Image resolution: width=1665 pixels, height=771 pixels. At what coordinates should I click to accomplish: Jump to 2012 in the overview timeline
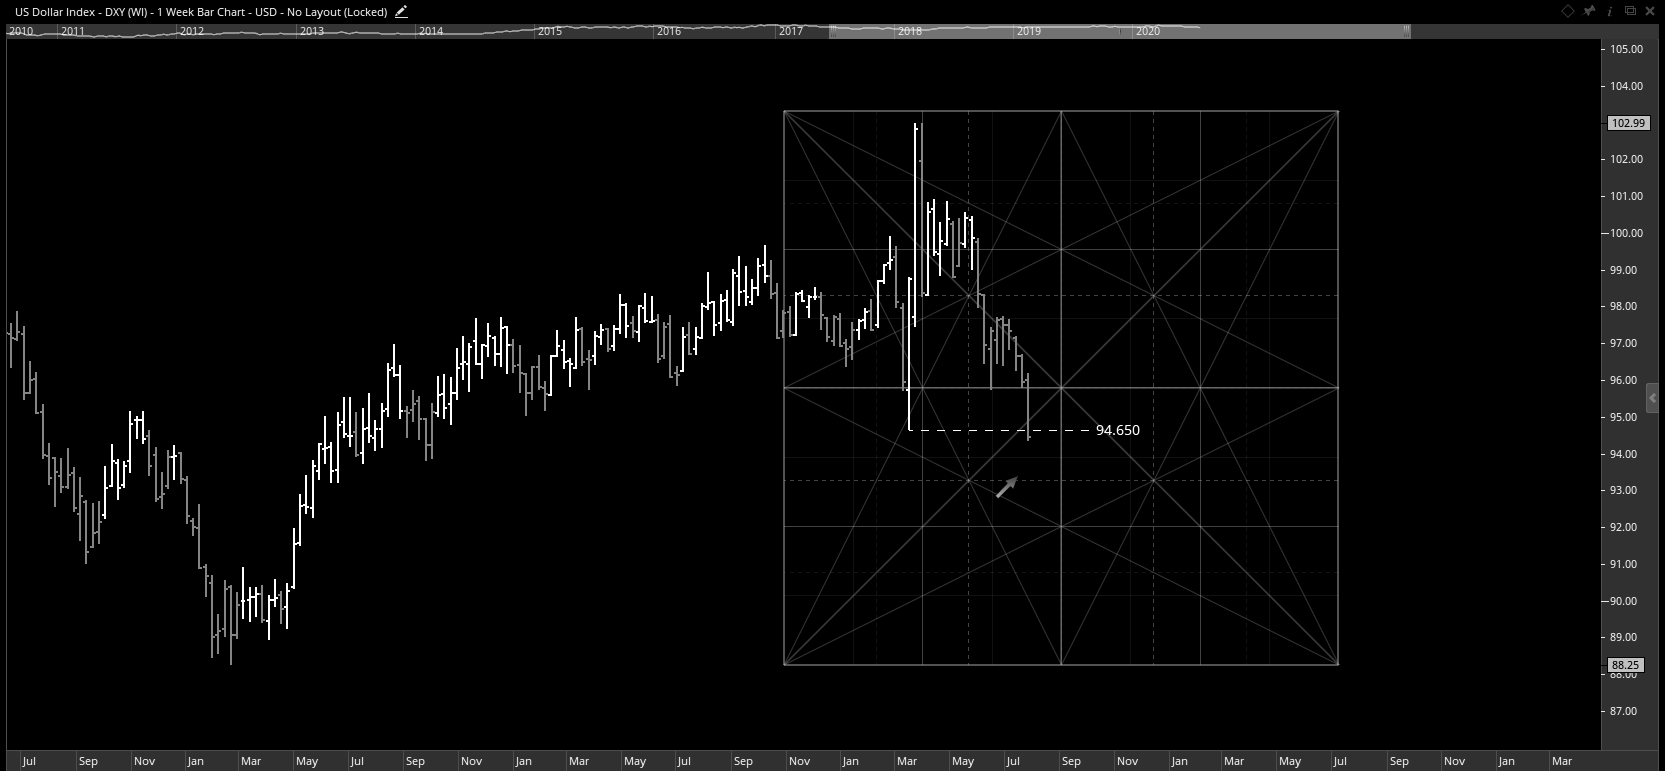[x=191, y=31]
